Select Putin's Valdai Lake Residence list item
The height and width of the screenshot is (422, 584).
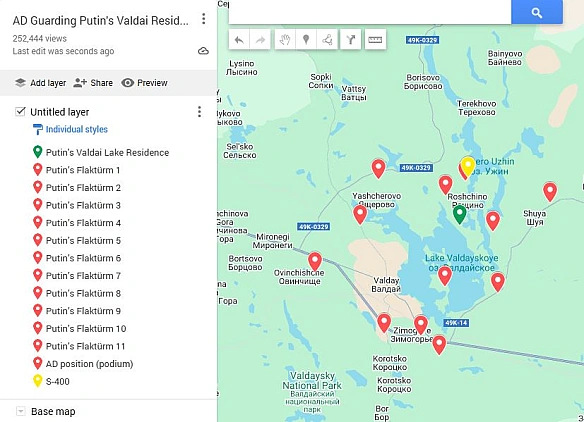(x=107, y=152)
